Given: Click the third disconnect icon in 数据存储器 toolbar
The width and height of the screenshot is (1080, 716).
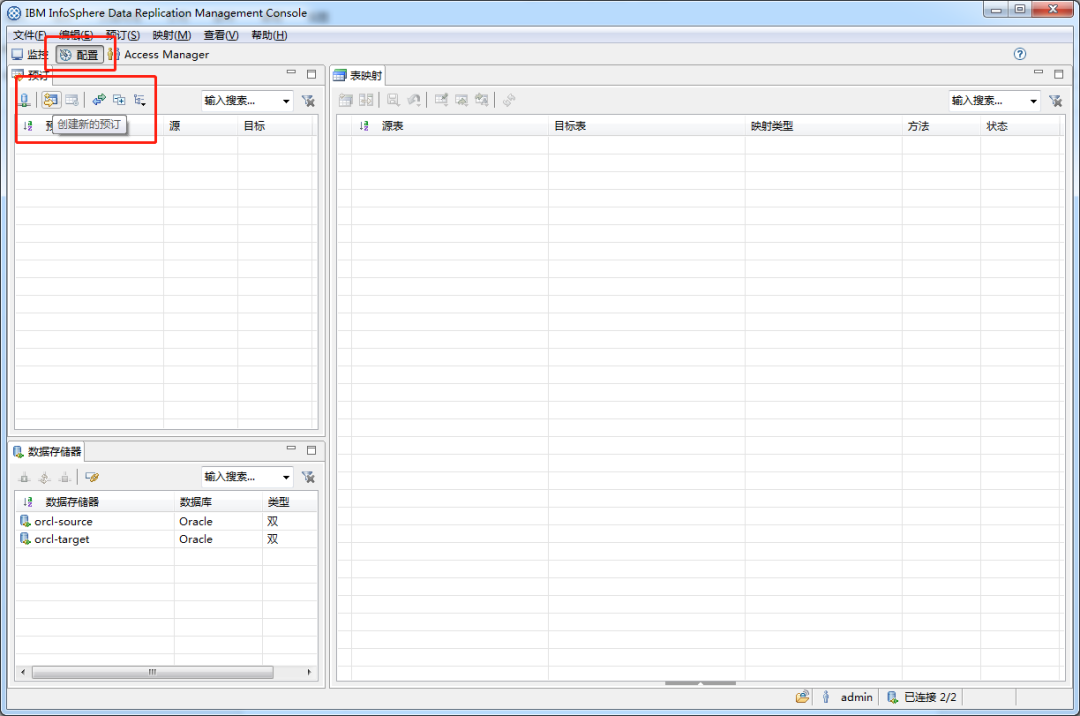Looking at the screenshot, I should point(65,476).
